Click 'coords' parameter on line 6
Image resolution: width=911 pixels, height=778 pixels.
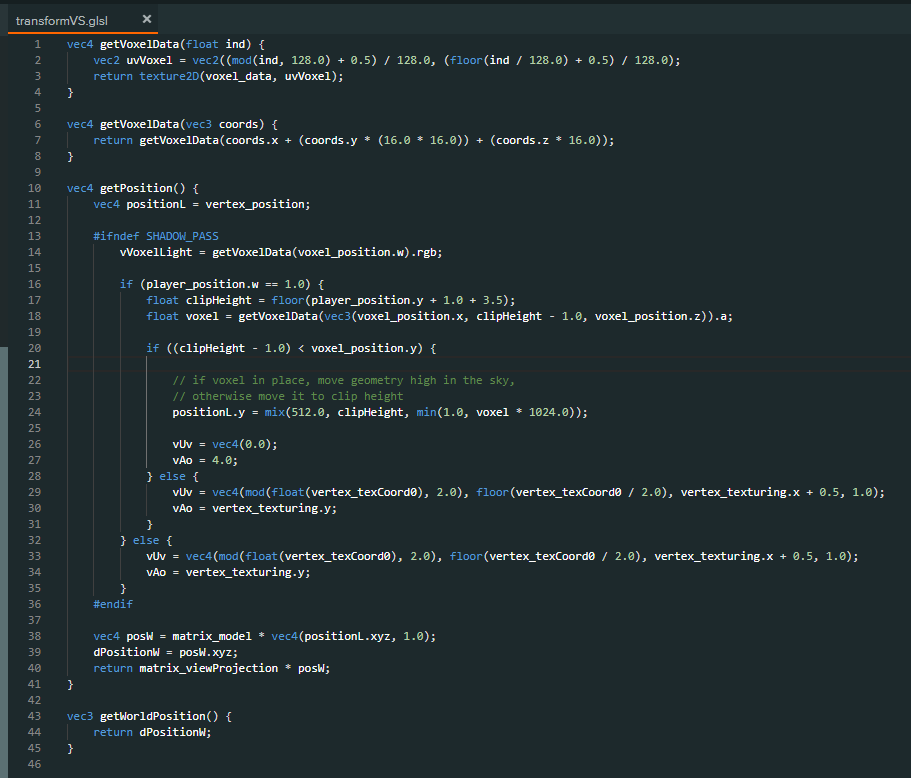pyautogui.click(x=238, y=124)
